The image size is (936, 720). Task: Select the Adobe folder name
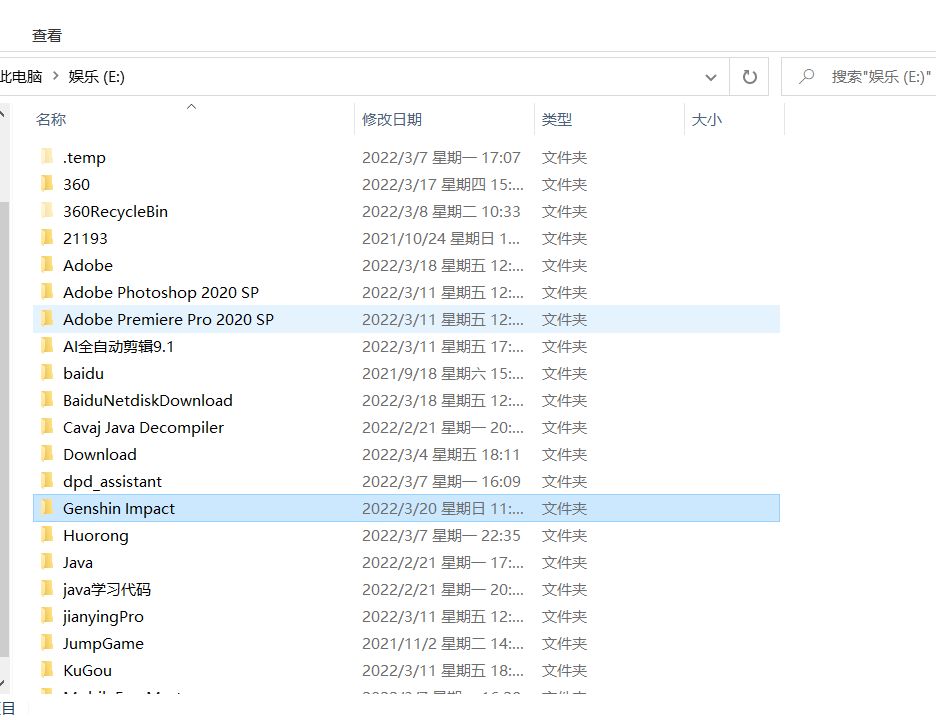[x=88, y=265]
